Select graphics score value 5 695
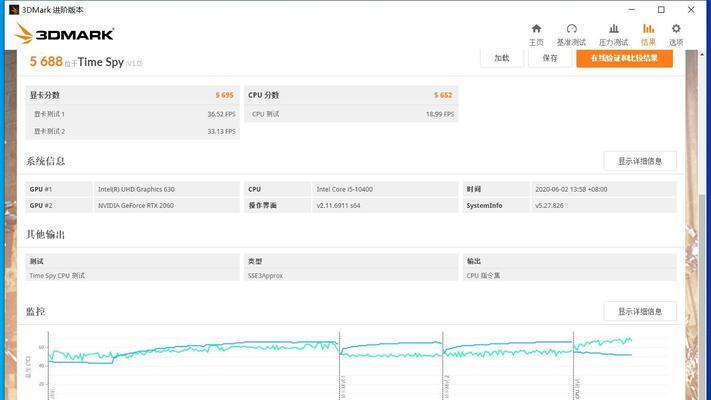This screenshot has height=400, width=711. 224,95
